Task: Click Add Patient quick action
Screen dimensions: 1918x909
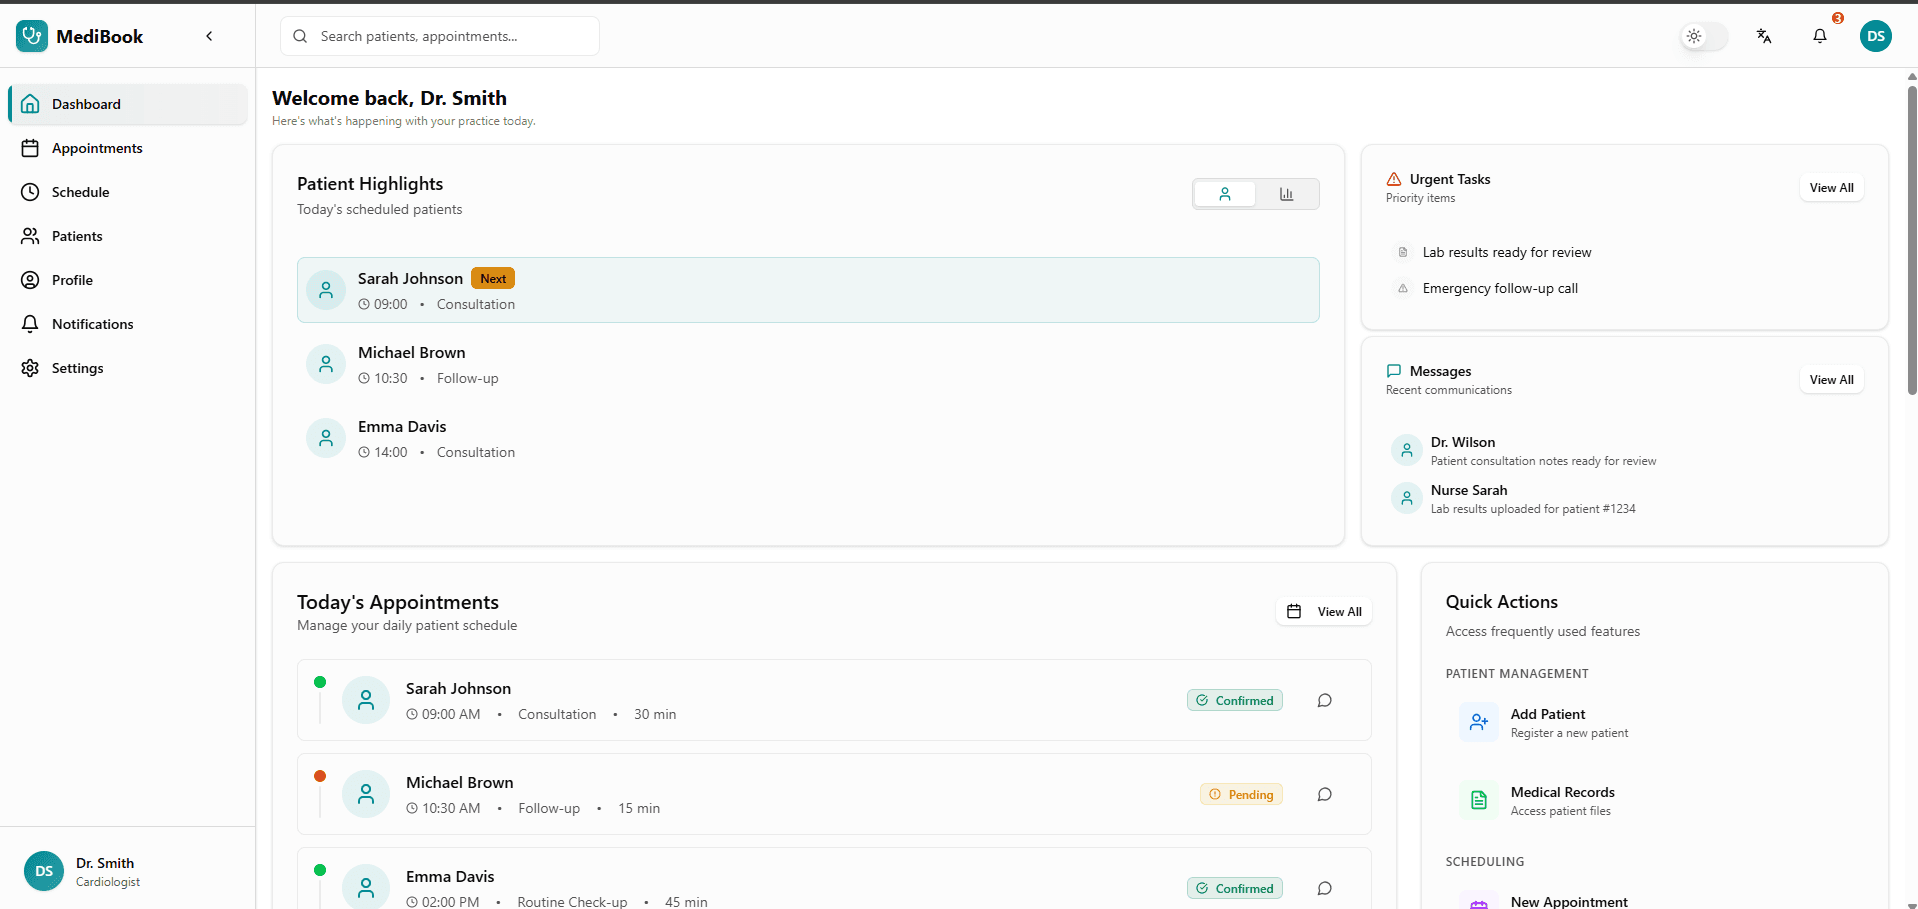Action: (x=1655, y=722)
